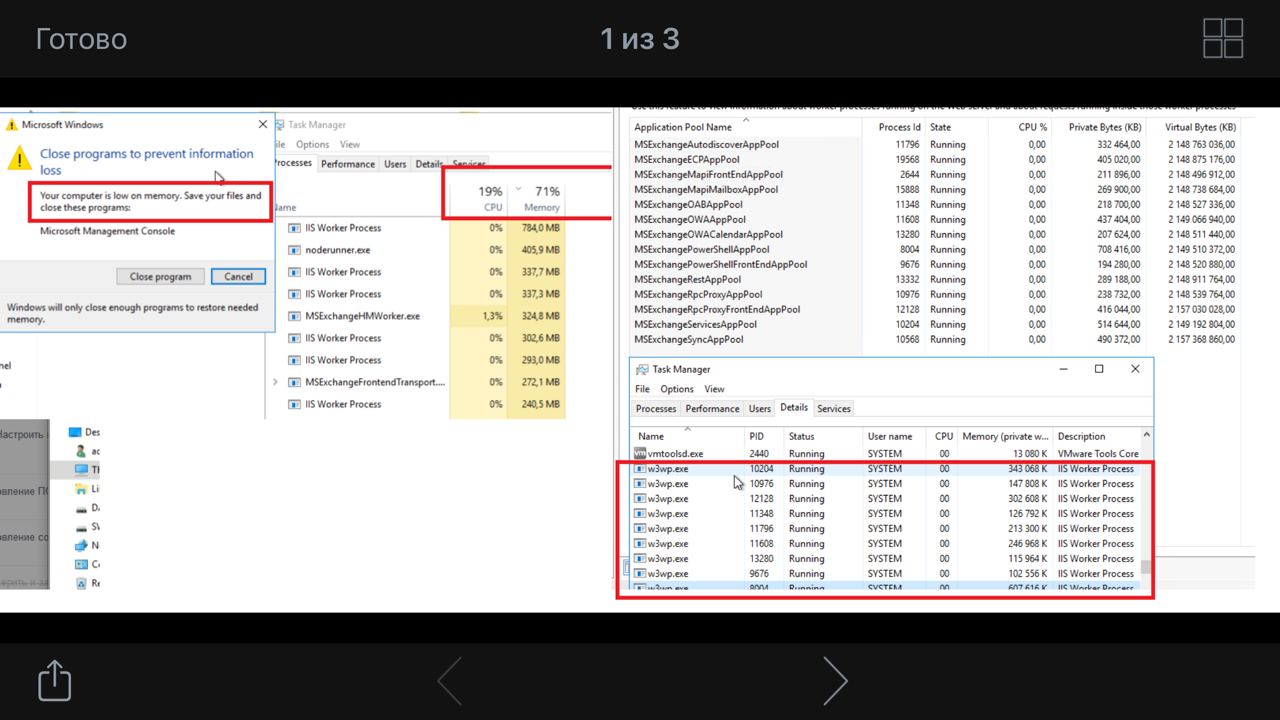Click the MSExchangeHMWorker.exe process icon
The image size is (1280, 720).
tap(294, 316)
